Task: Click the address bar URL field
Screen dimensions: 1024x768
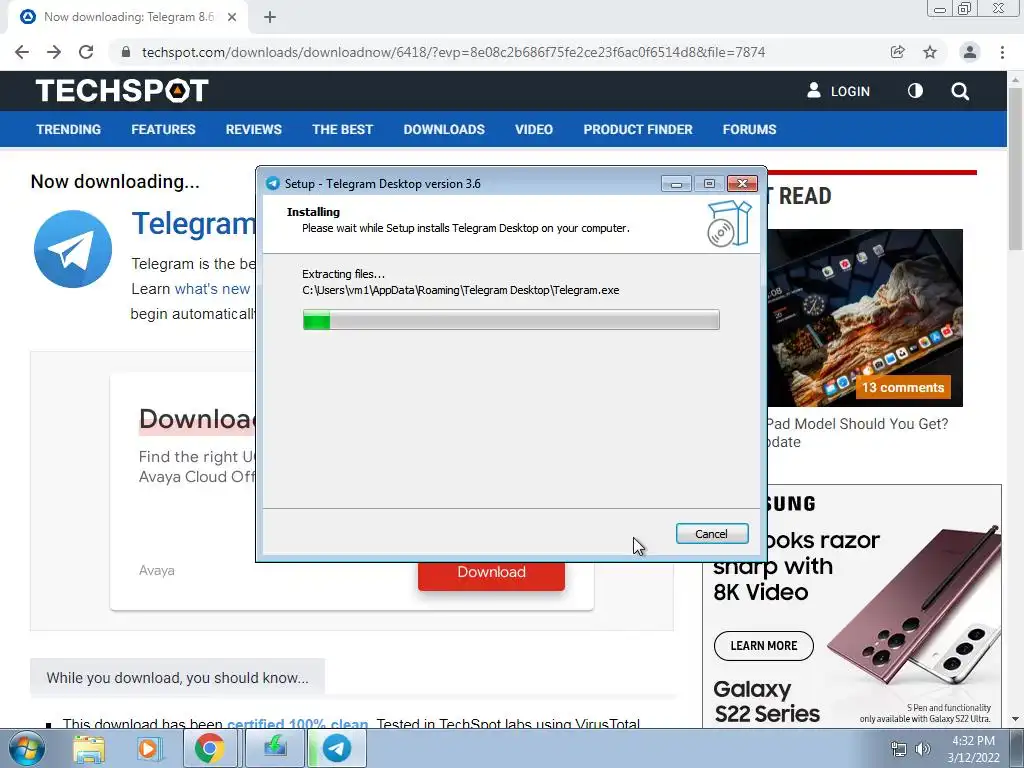Action: pyautogui.click(x=453, y=52)
